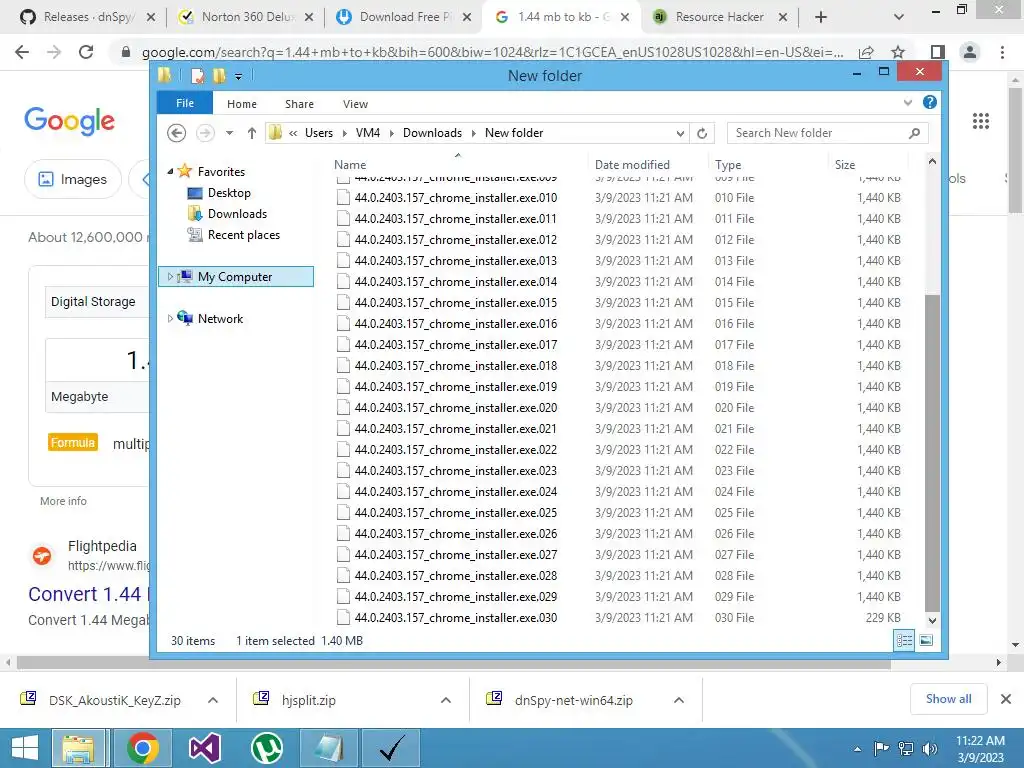This screenshot has width=1024, height=768.
Task: Open File Explorer from taskbar
Action: pyautogui.click(x=78, y=748)
